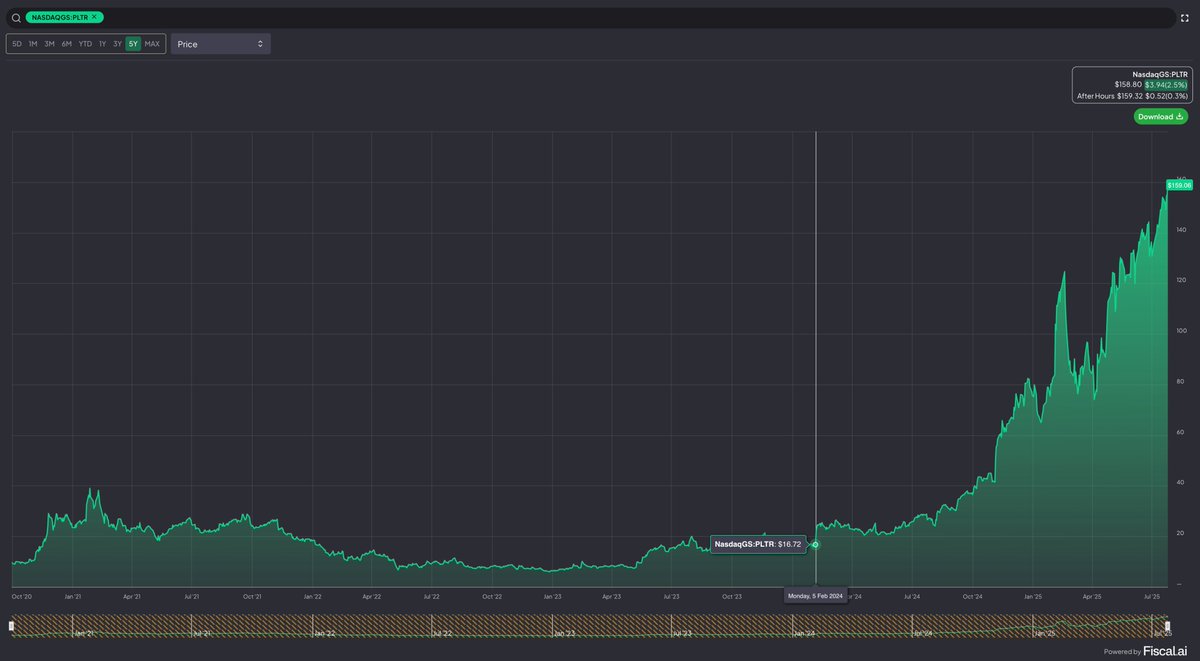Click the Oct '20 x-axis label
Image resolution: width=1200 pixels, height=661 pixels.
coord(24,596)
